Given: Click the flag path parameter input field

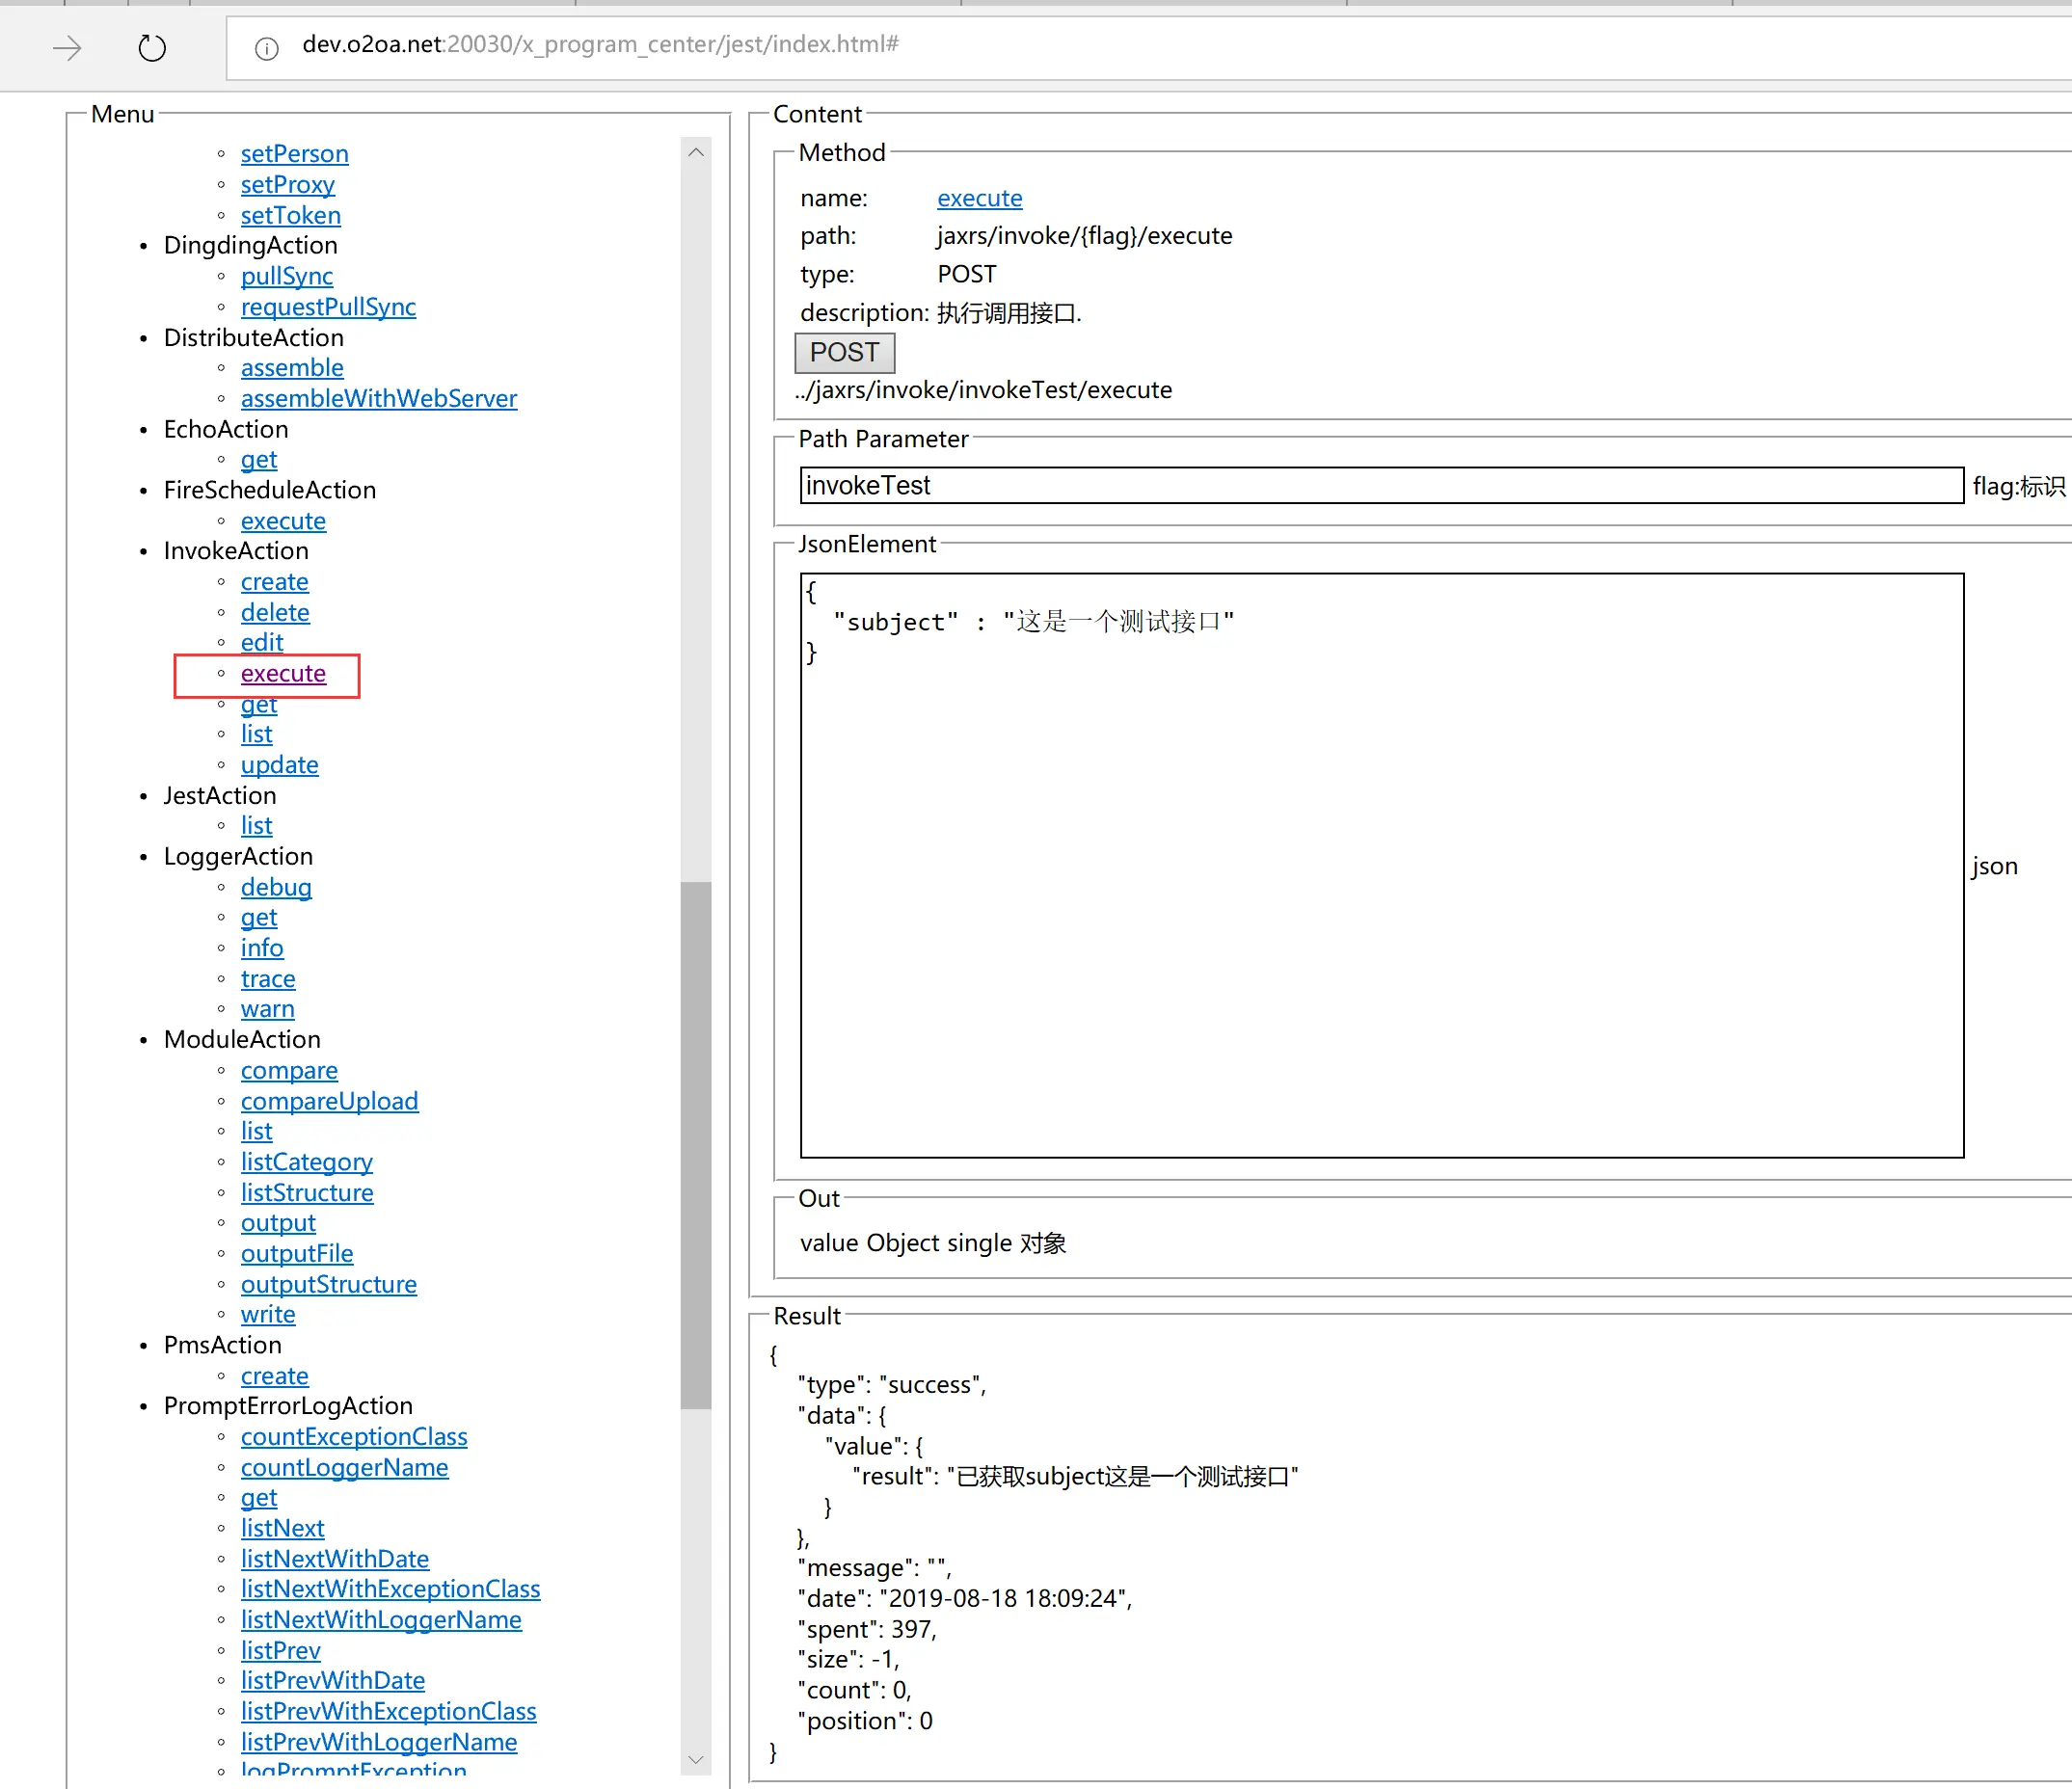Looking at the screenshot, I should 1380,486.
